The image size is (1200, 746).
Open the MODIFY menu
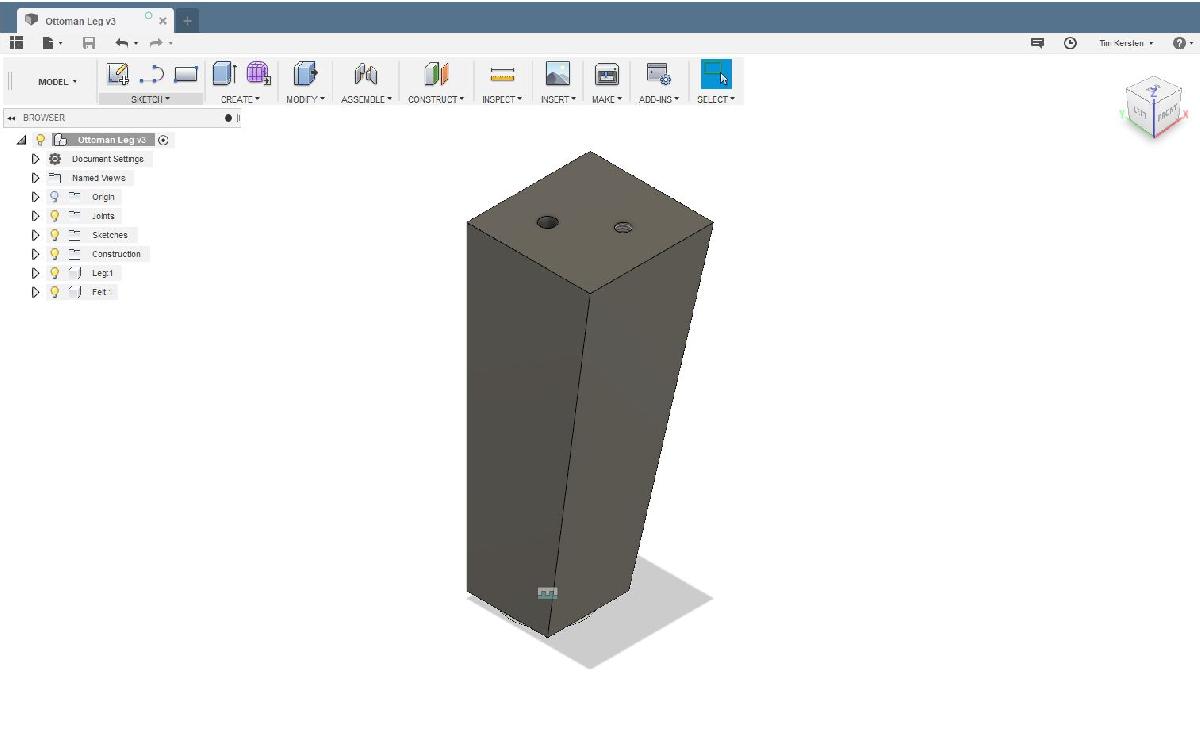[304, 99]
